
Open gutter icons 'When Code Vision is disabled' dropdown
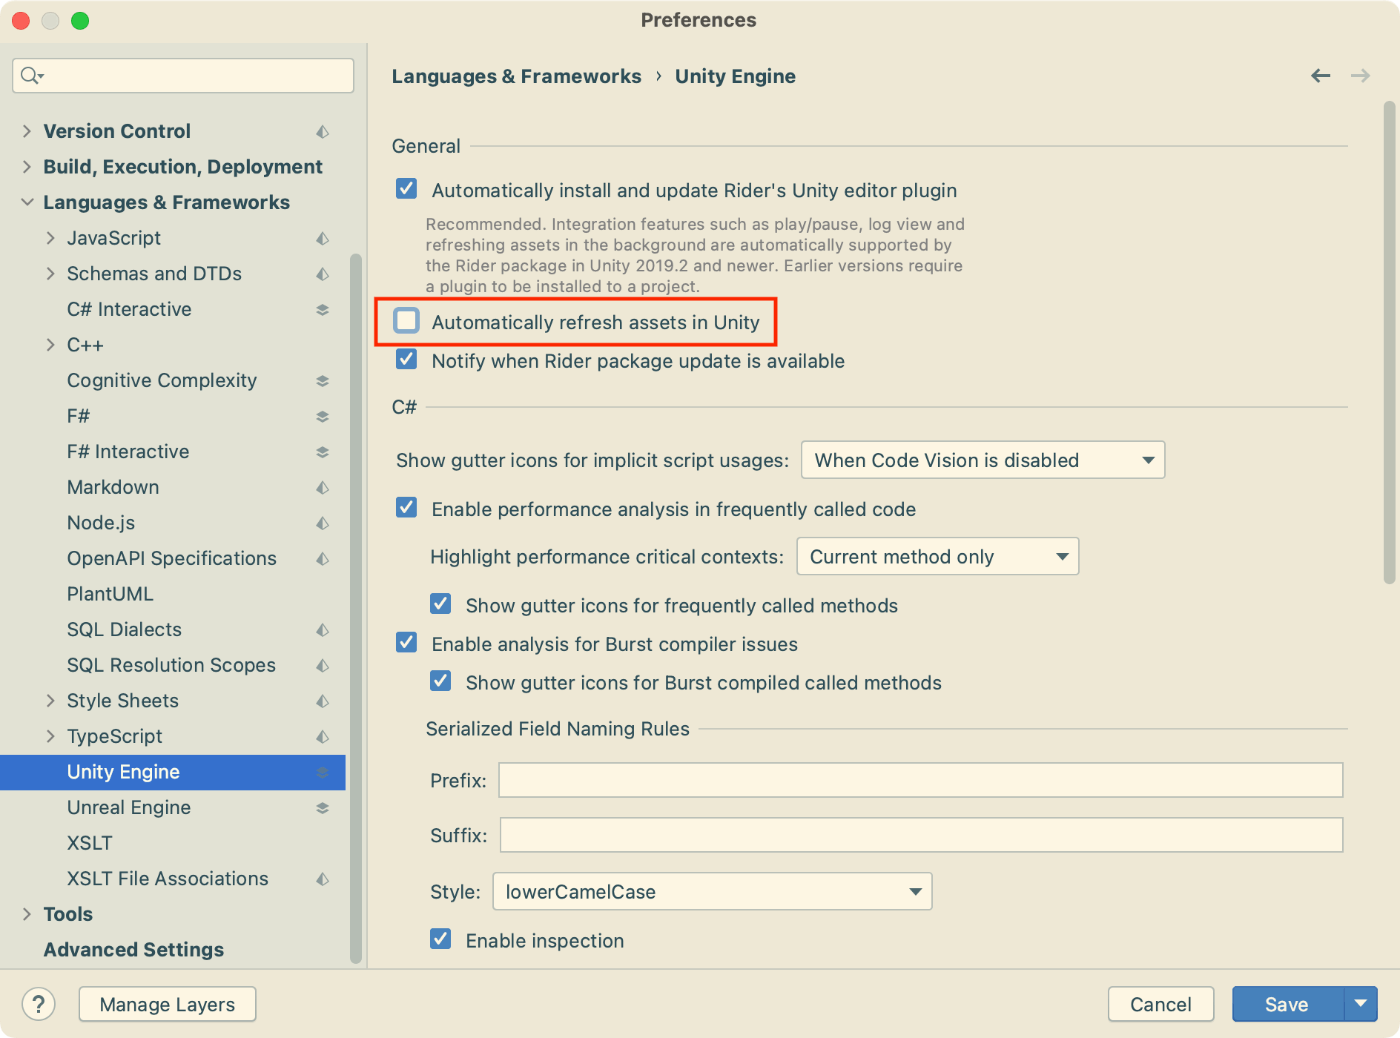983,460
